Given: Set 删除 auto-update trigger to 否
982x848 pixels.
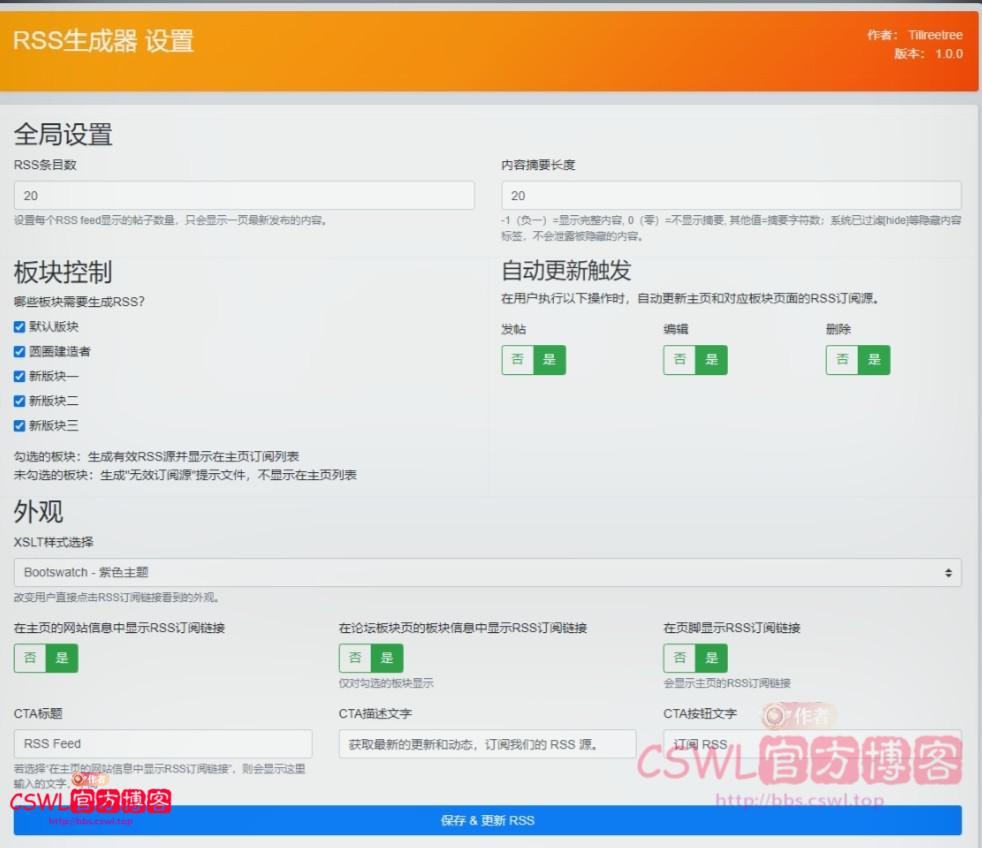Looking at the screenshot, I should click(841, 360).
